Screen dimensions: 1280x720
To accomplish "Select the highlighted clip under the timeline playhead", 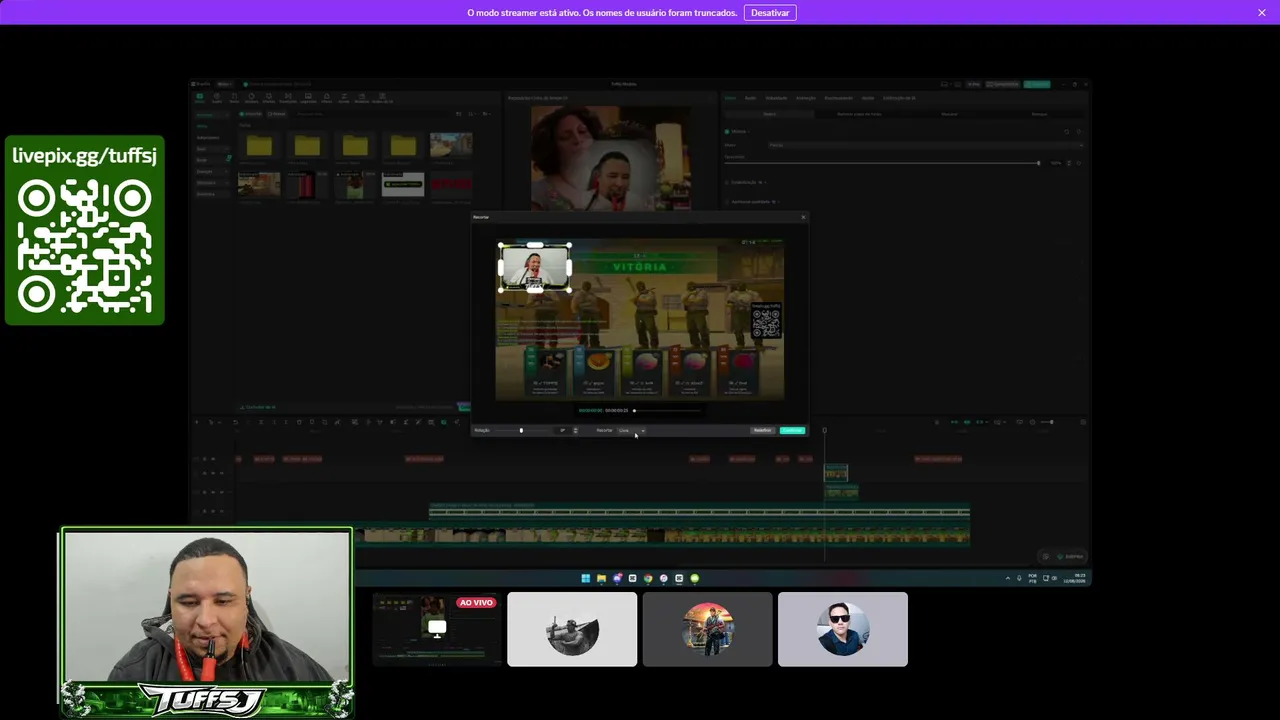I will coord(836,473).
